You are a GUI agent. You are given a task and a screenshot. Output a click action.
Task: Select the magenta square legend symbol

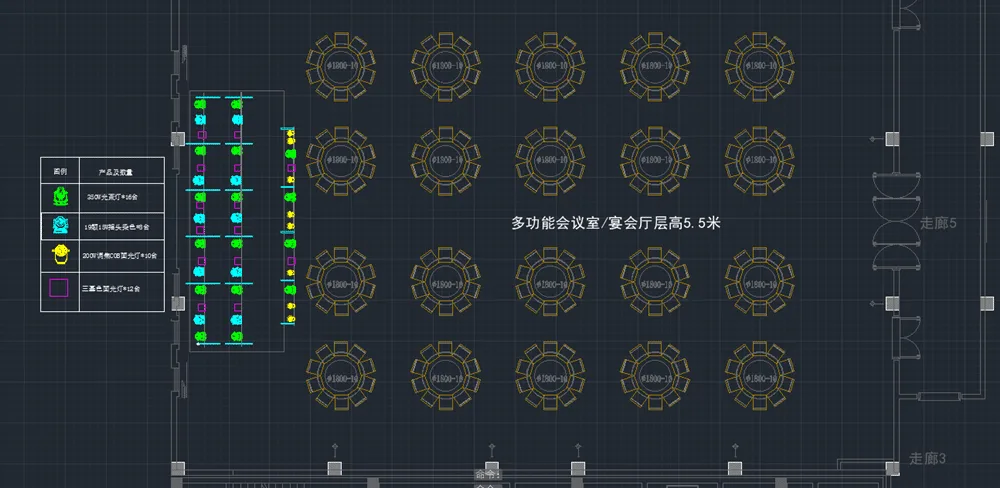click(x=59, y=289)
